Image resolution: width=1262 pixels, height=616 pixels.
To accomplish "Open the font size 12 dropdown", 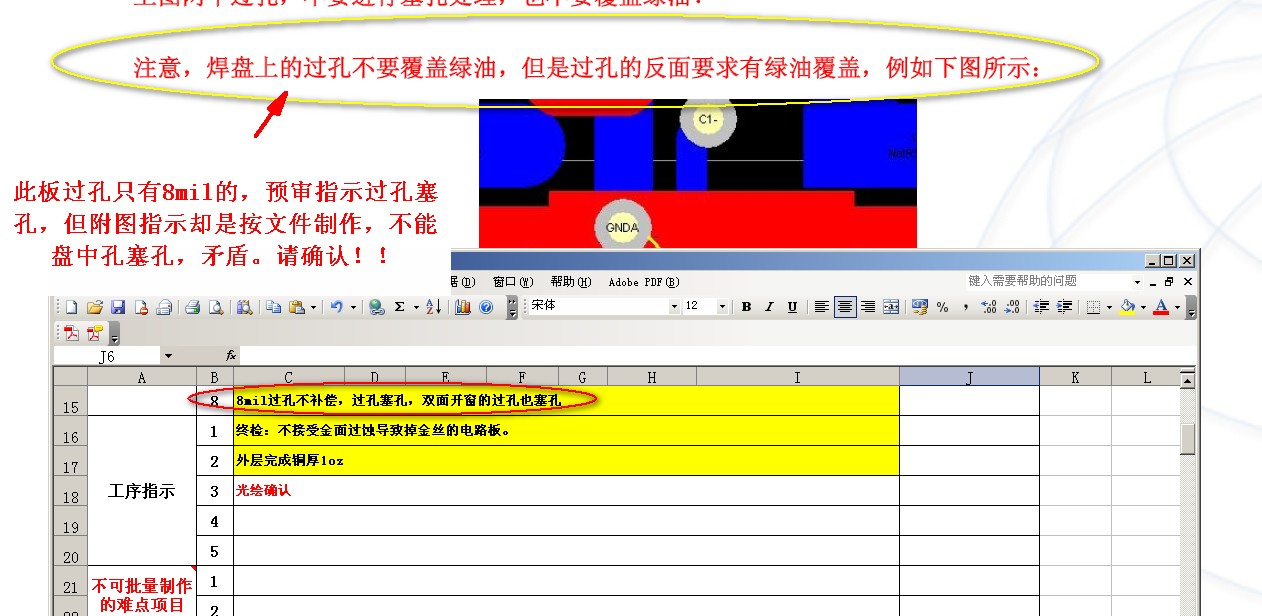I will (722, 307).
